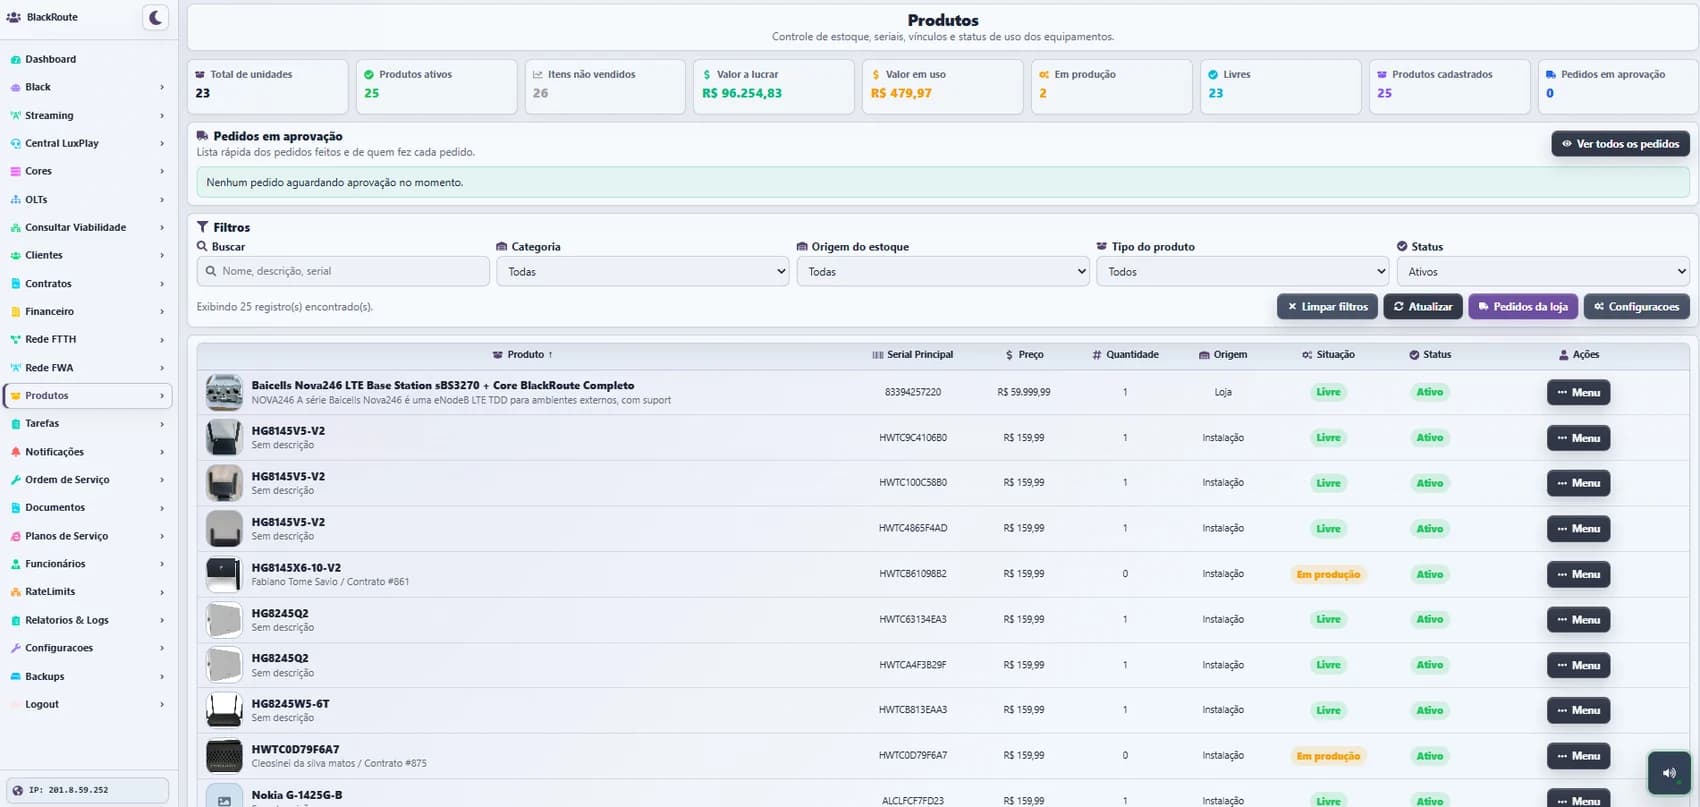Expand the Configuracoes sidebar chevron
This screenshot has width=1700, height=807.
tap(162, 648)
